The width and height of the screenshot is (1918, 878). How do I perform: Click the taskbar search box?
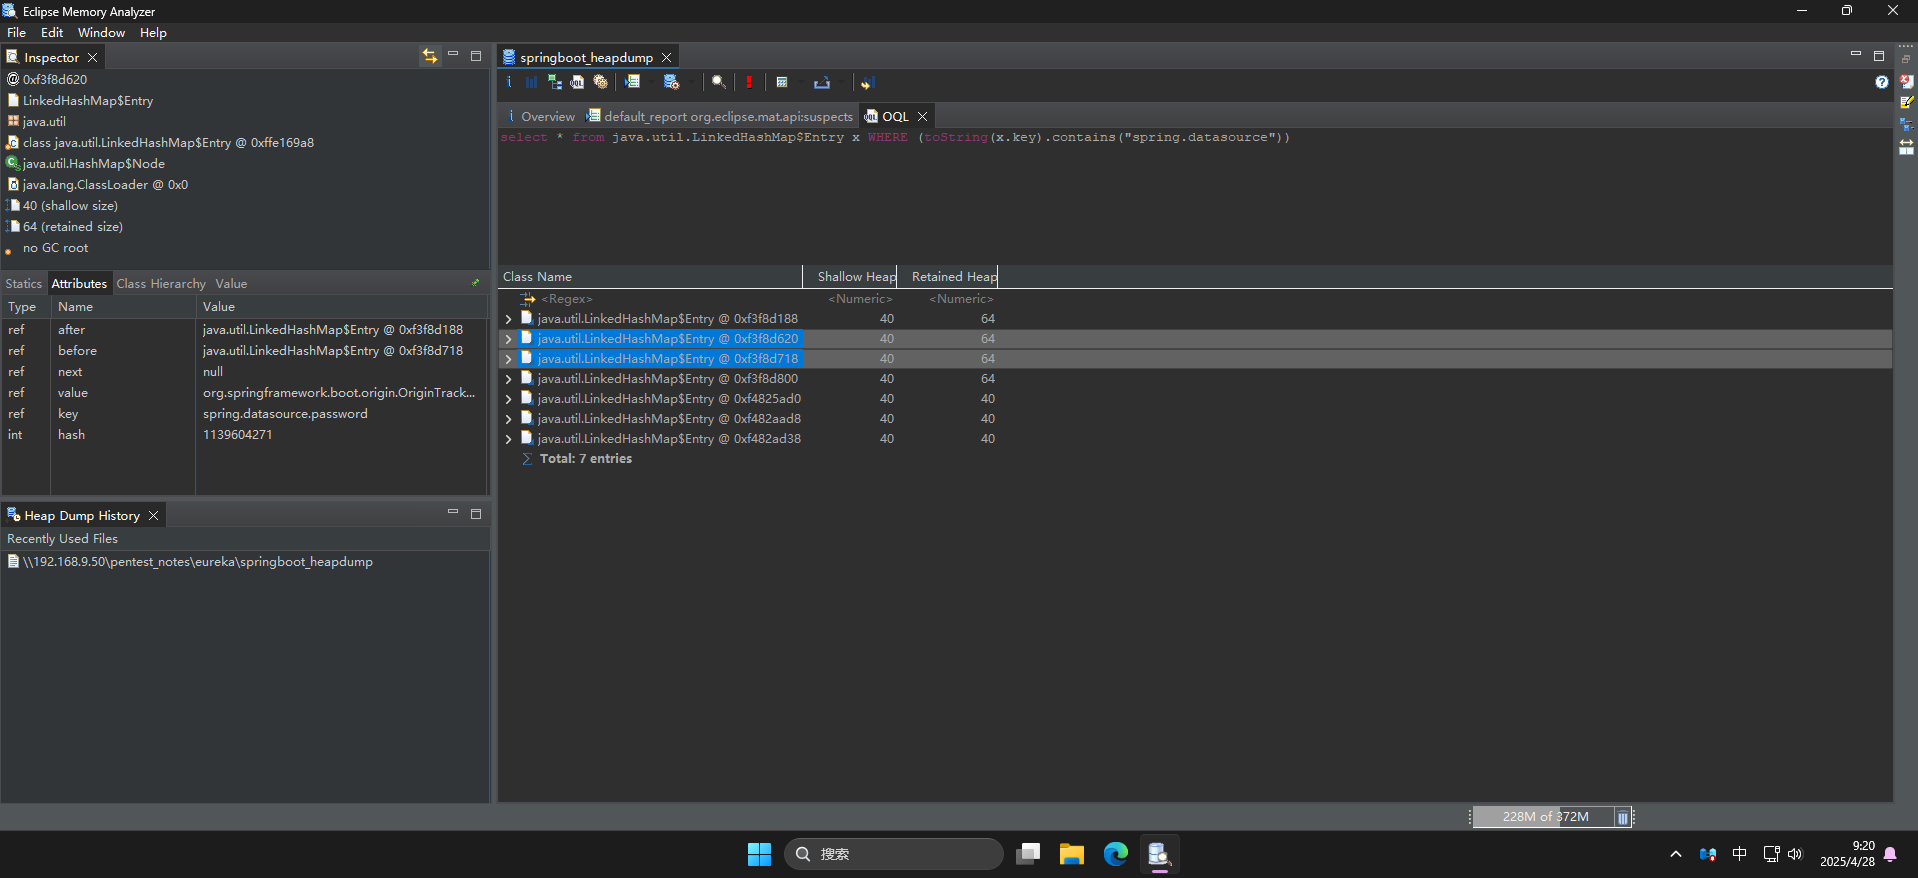[x=894, y=854]
